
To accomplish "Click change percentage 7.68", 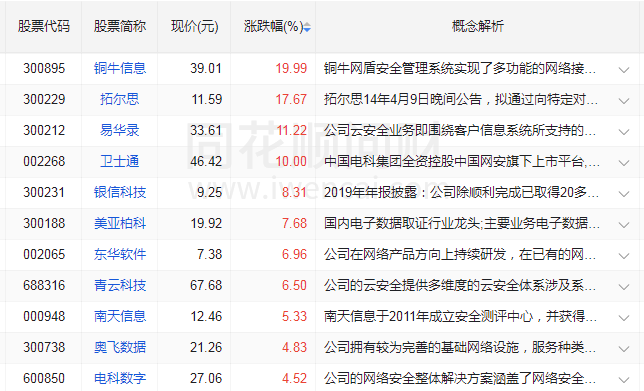I will [x=294, y=223].
